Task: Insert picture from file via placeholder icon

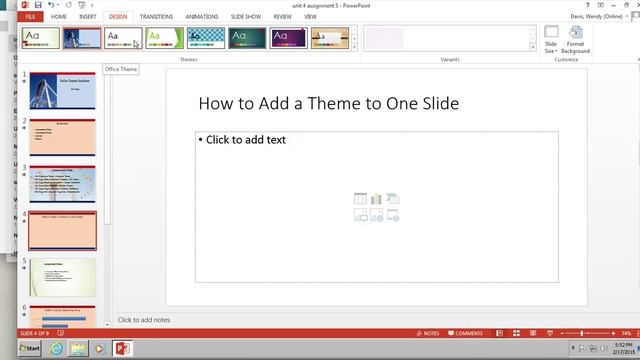Action: pos(360,215)
